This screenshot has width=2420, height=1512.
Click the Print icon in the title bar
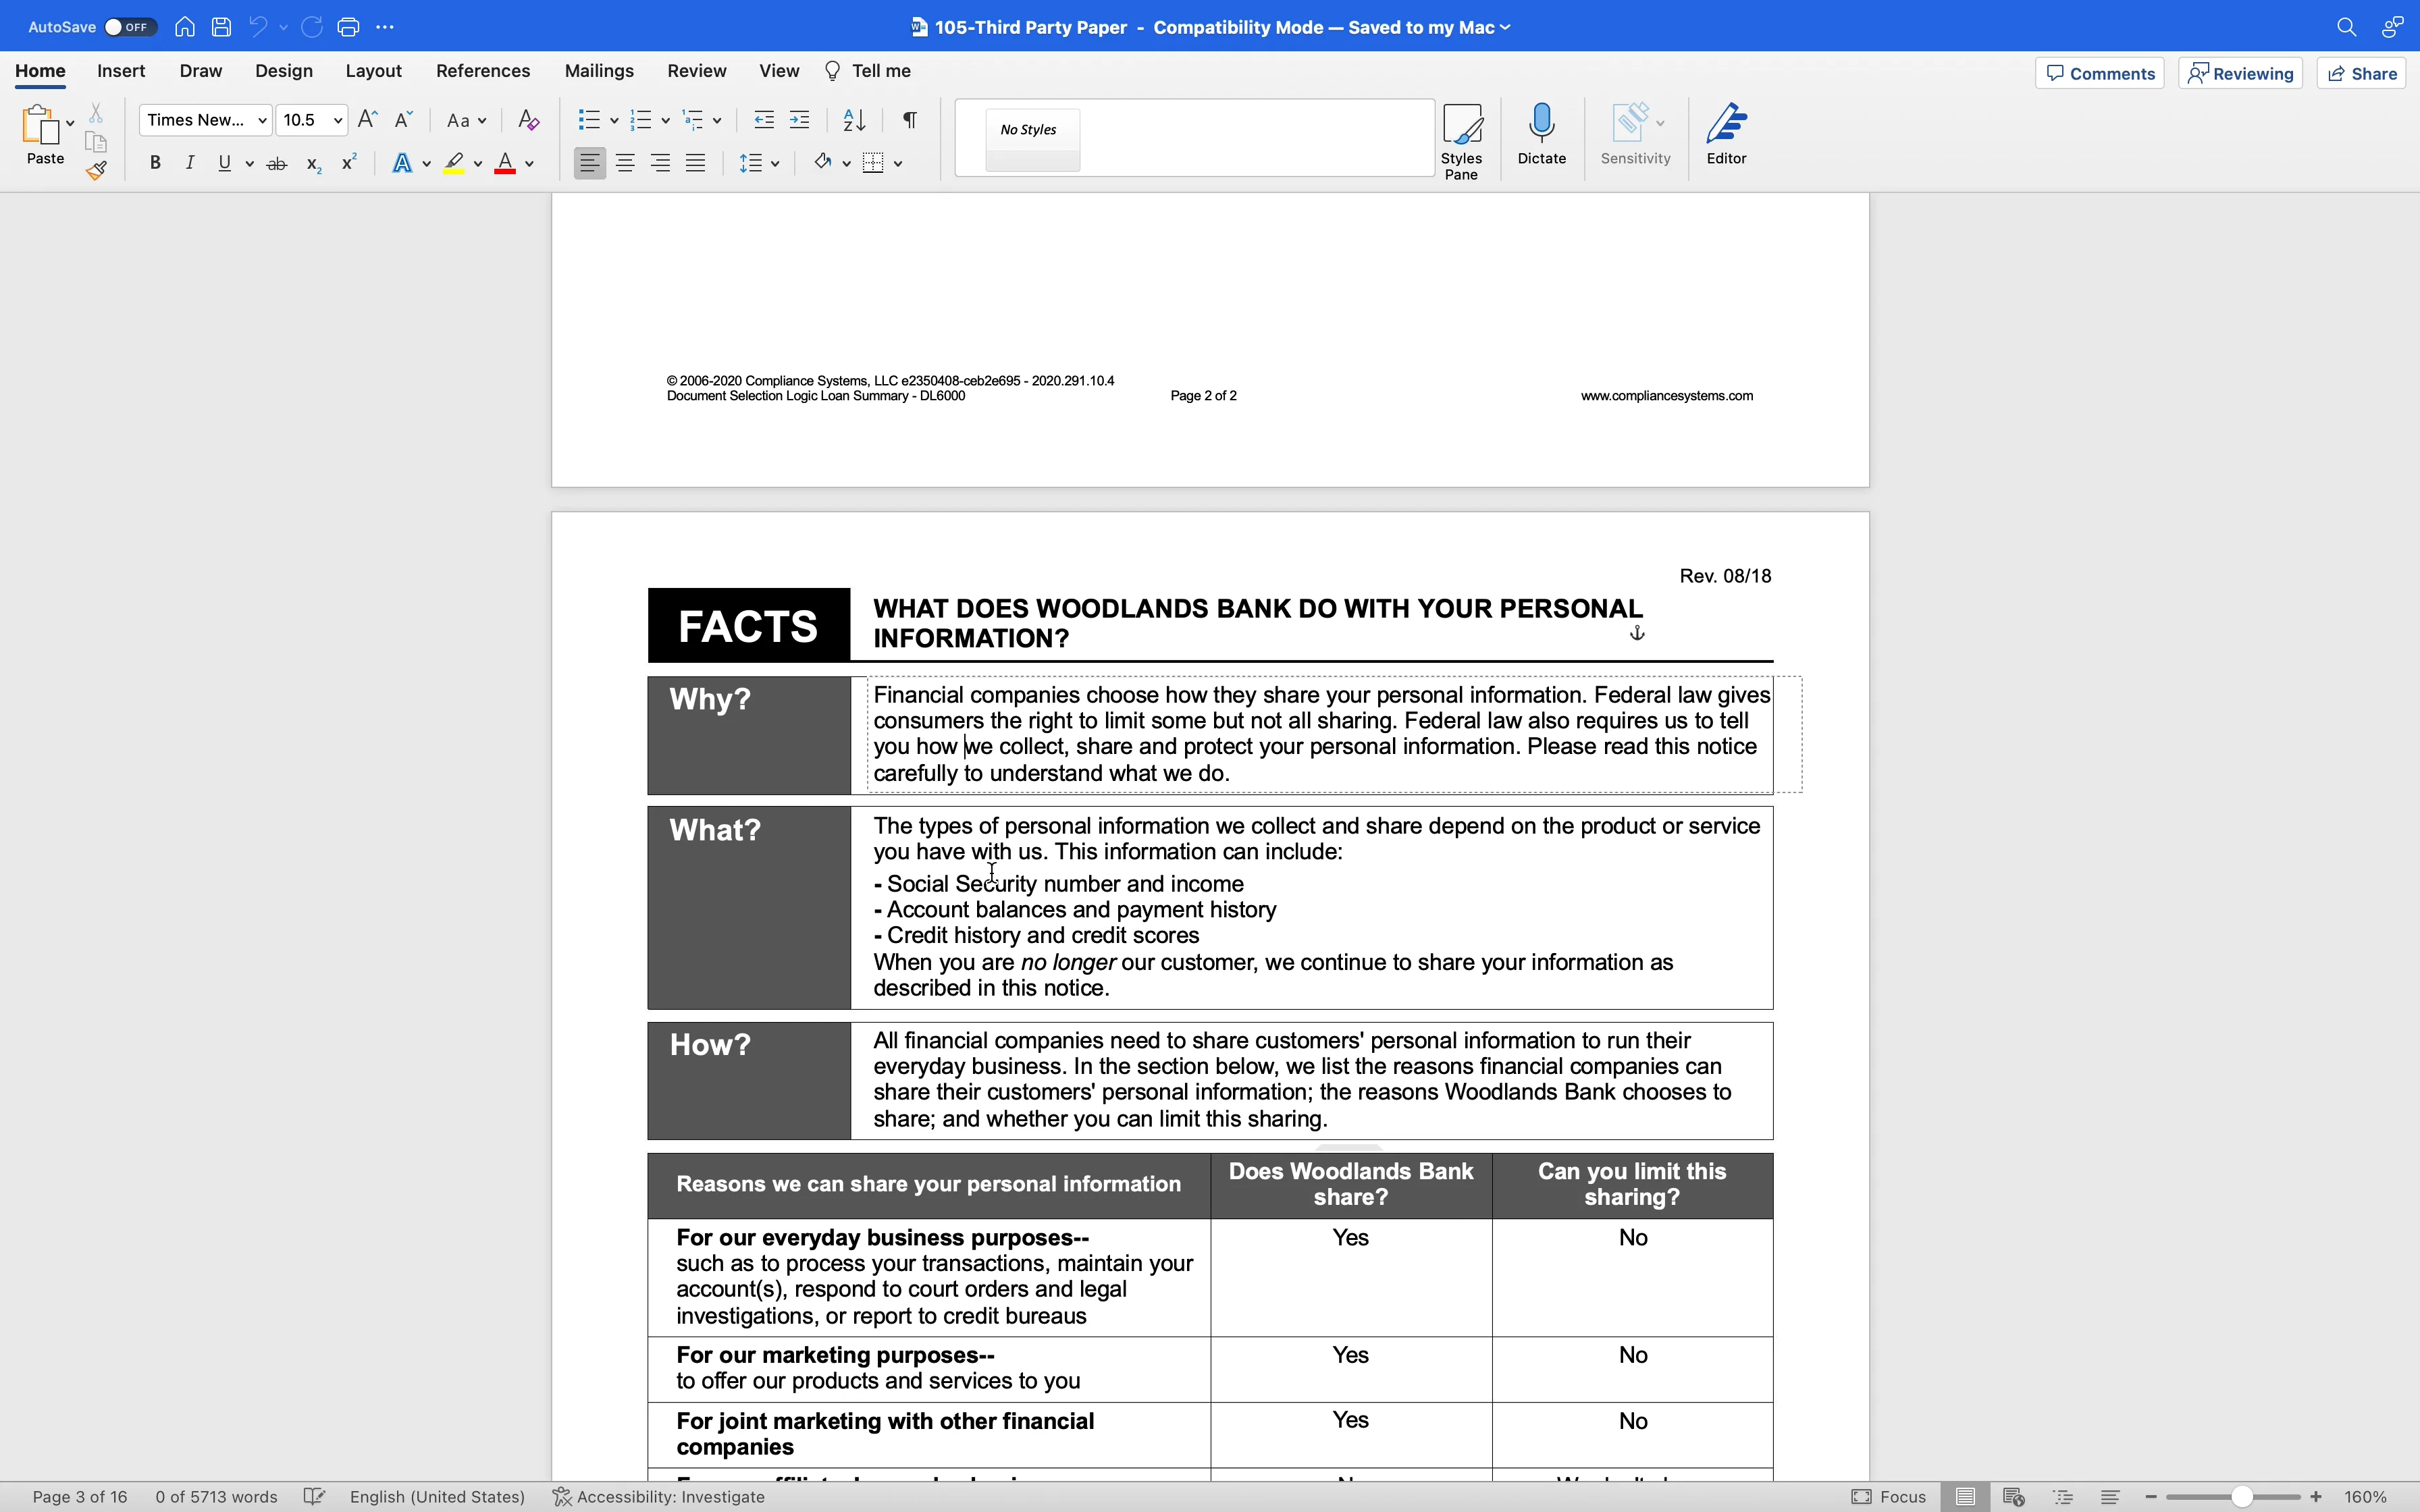point(348,27)
